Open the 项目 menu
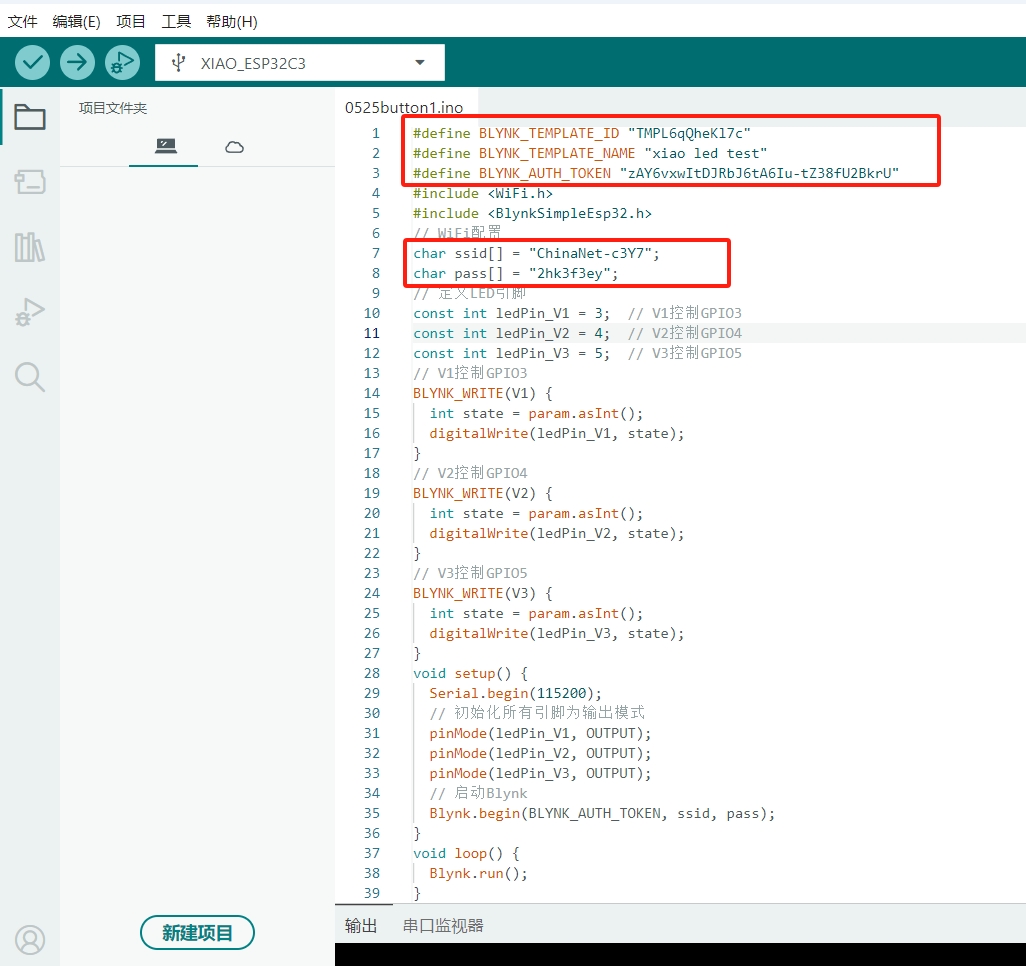 131,22
